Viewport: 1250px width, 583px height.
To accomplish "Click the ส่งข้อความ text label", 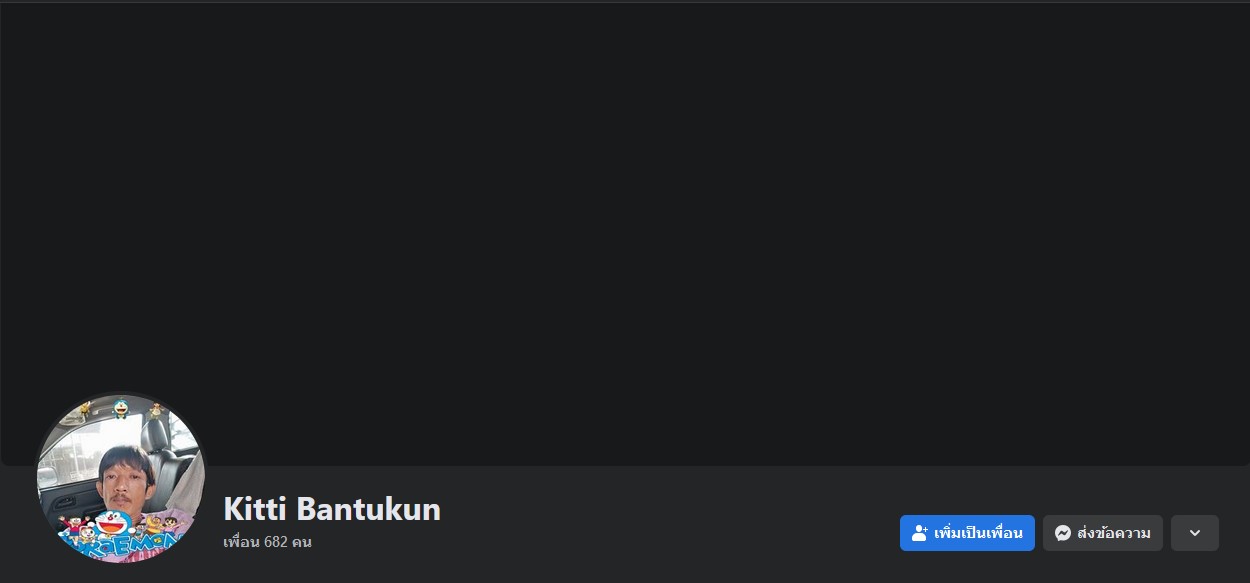I will point(1114,533).
